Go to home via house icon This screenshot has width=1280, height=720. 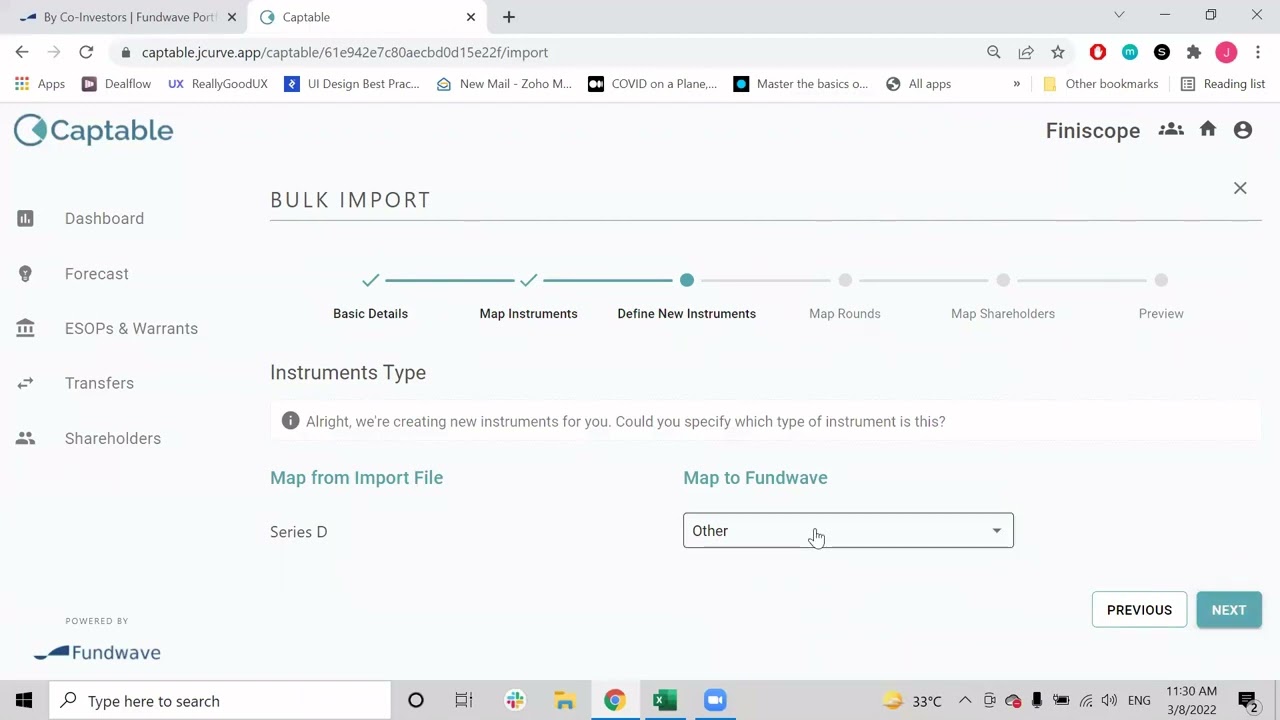[1208, 129]
